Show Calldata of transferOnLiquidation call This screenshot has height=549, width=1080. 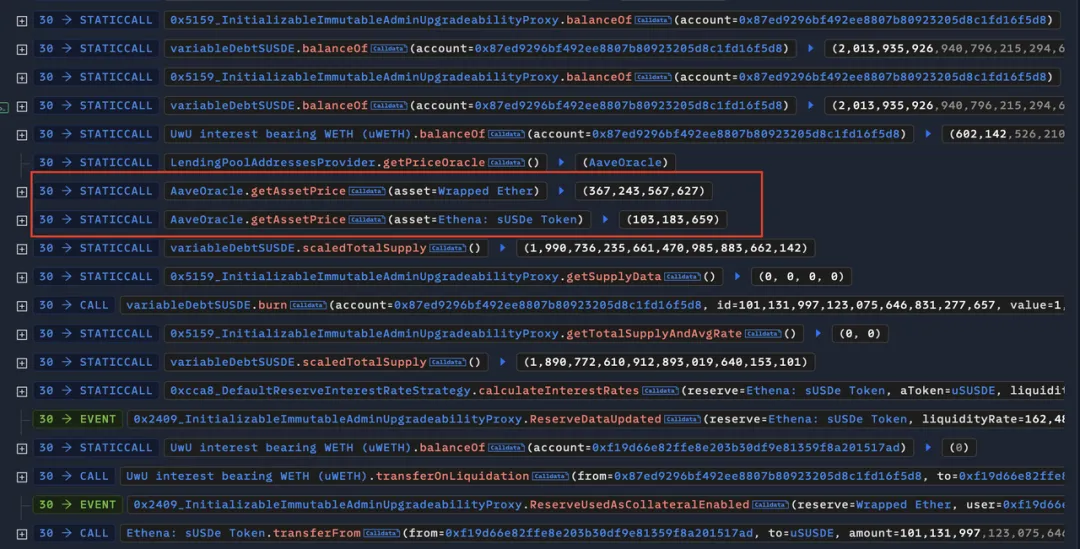tap(550, 476)
